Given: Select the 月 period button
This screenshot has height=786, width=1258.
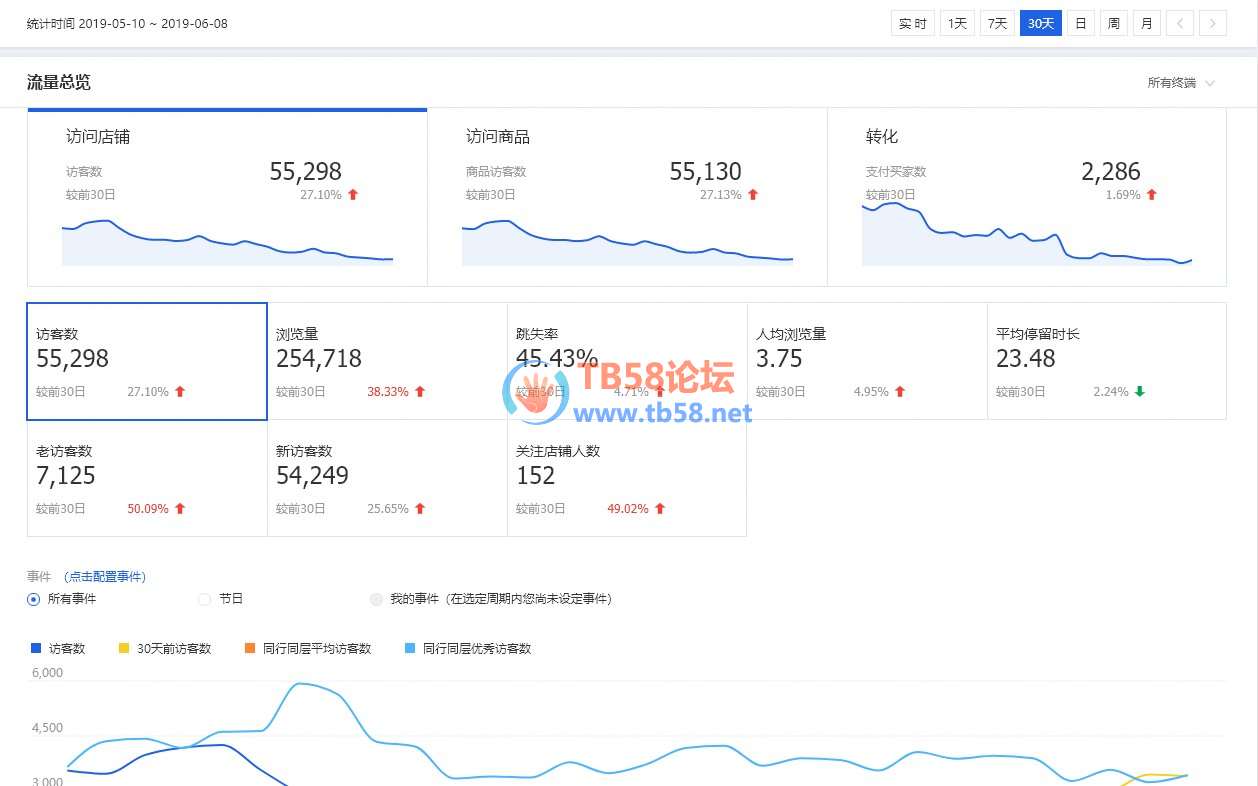Looking at the screenshot, I should [1146, 23].
